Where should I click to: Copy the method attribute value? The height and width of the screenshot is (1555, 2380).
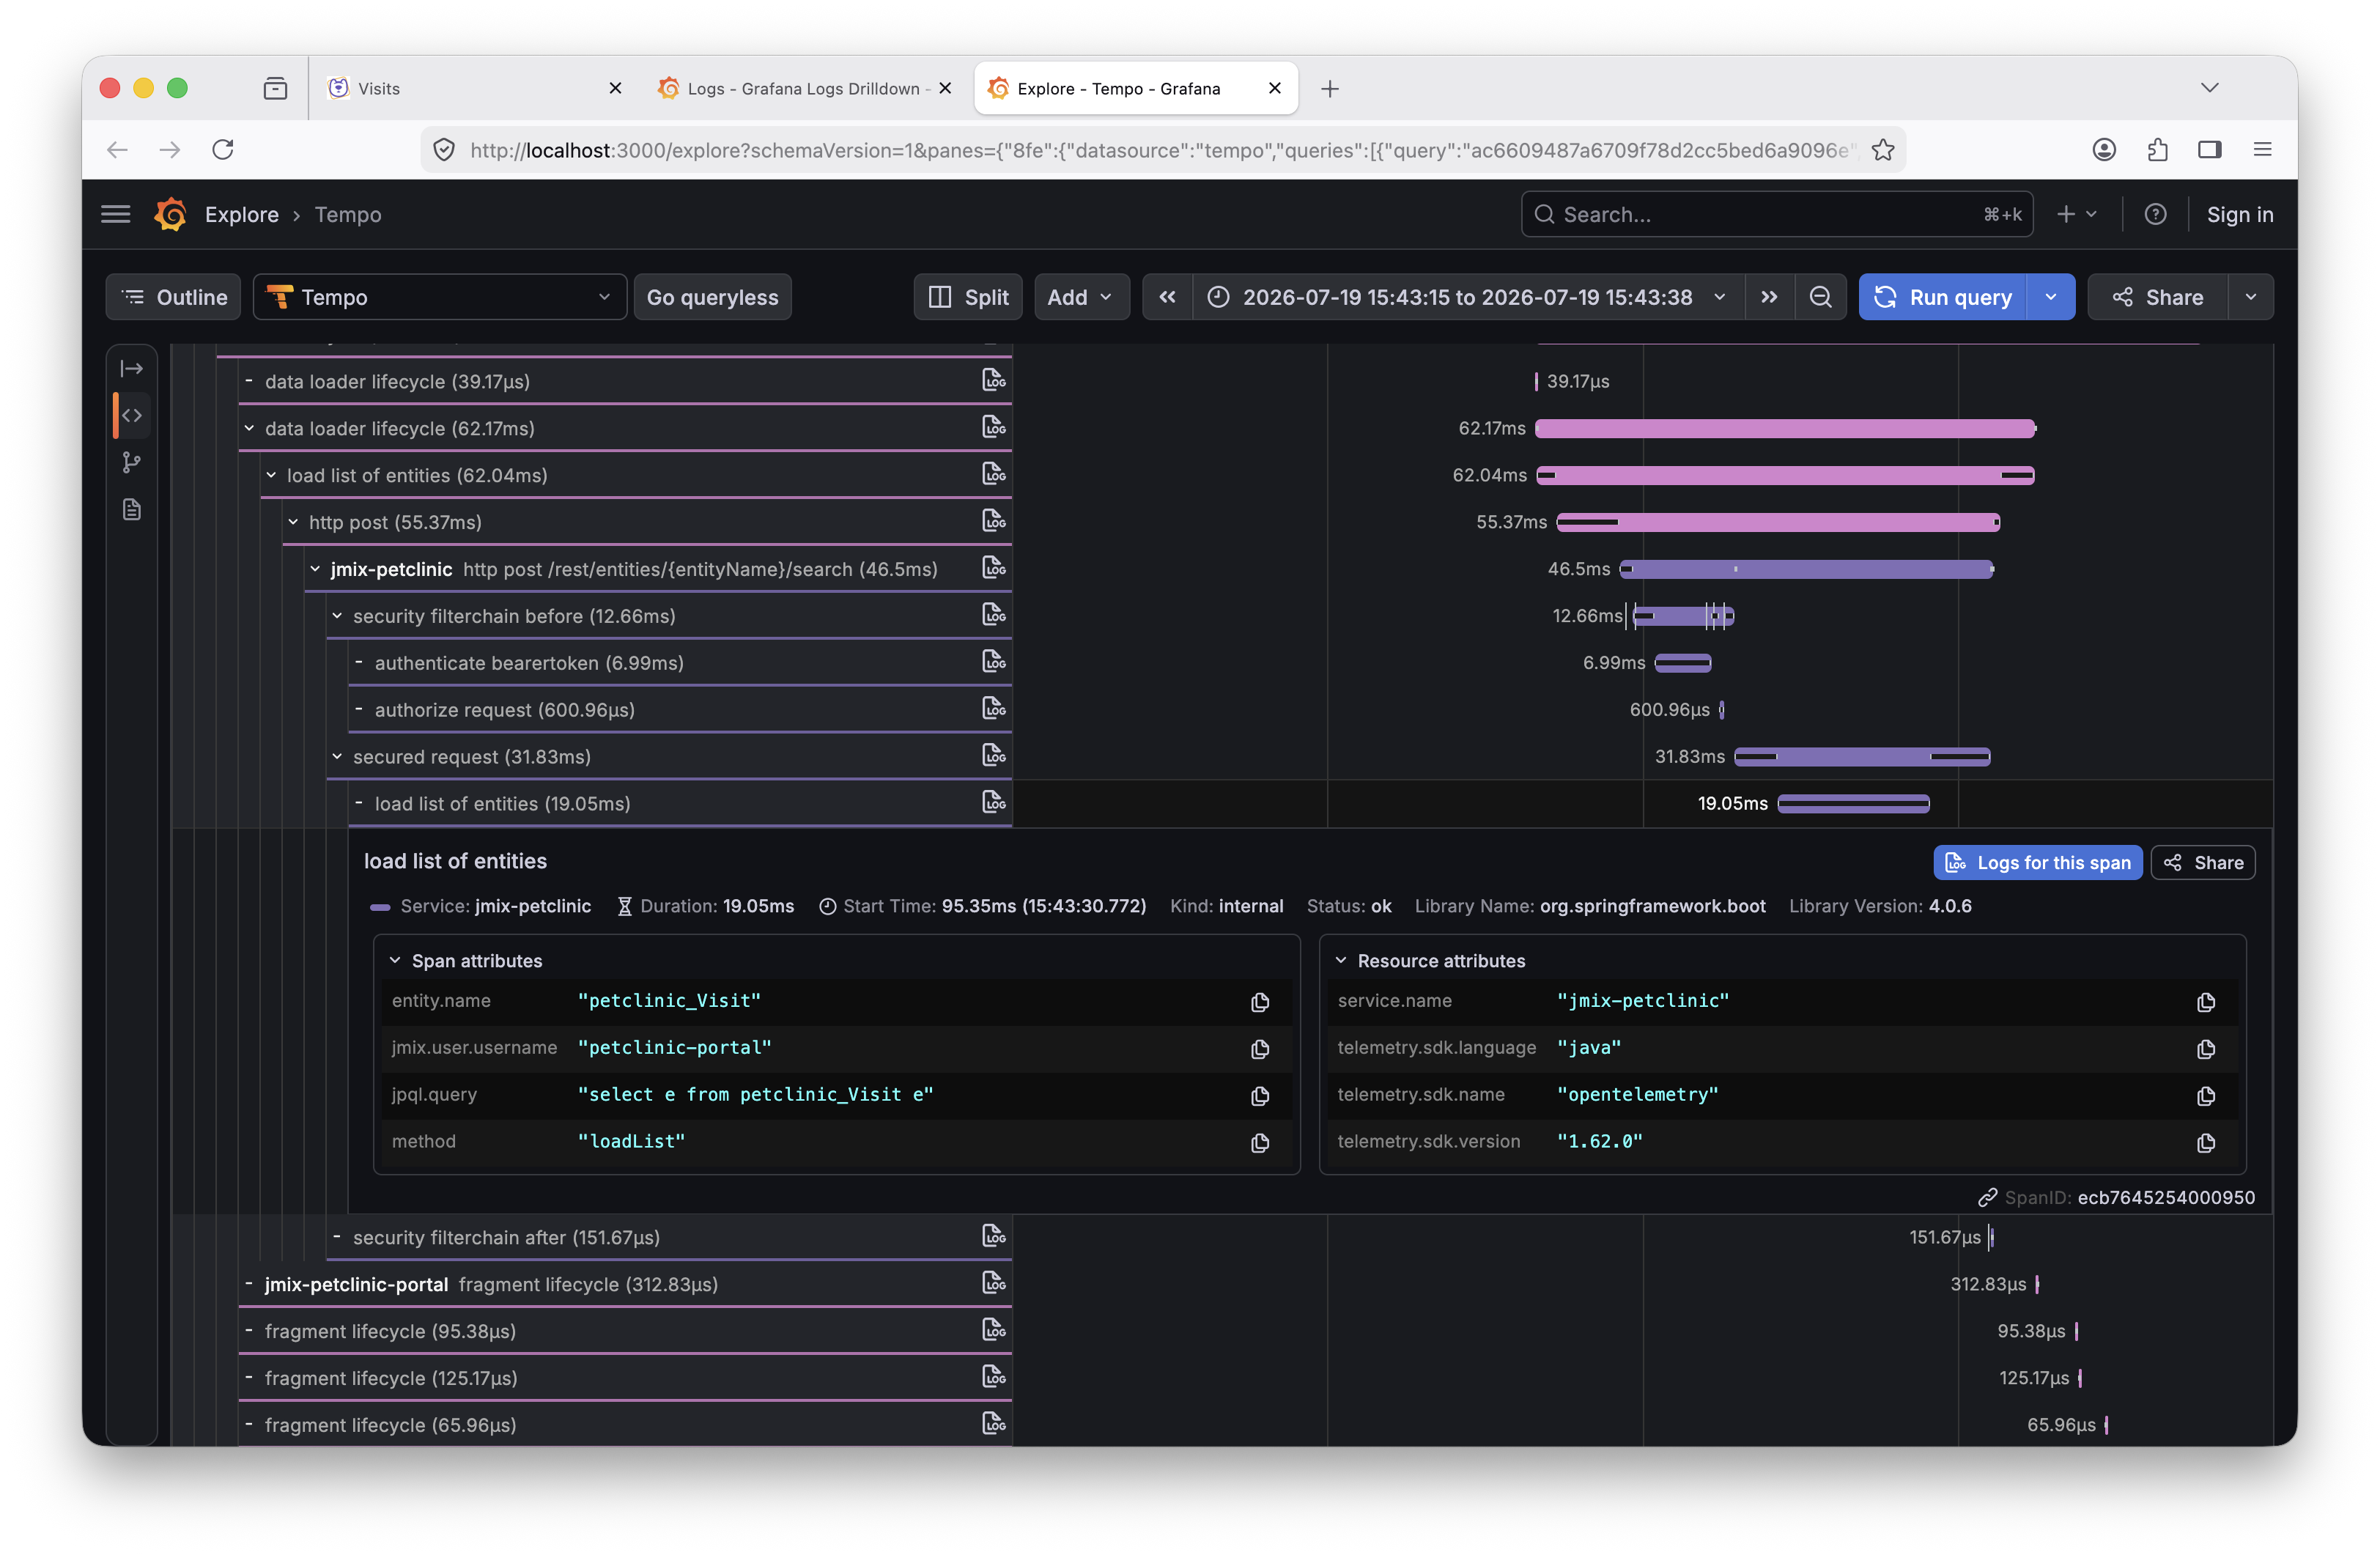[1260, 1143]
